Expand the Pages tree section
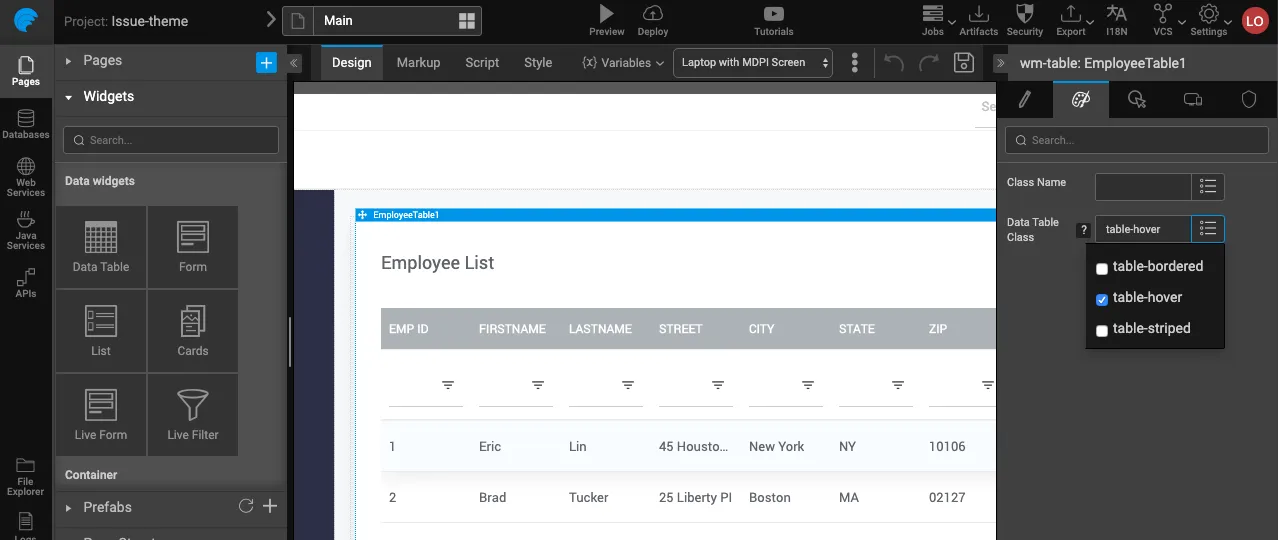1278x540 pixels. [x=69, y=61]
